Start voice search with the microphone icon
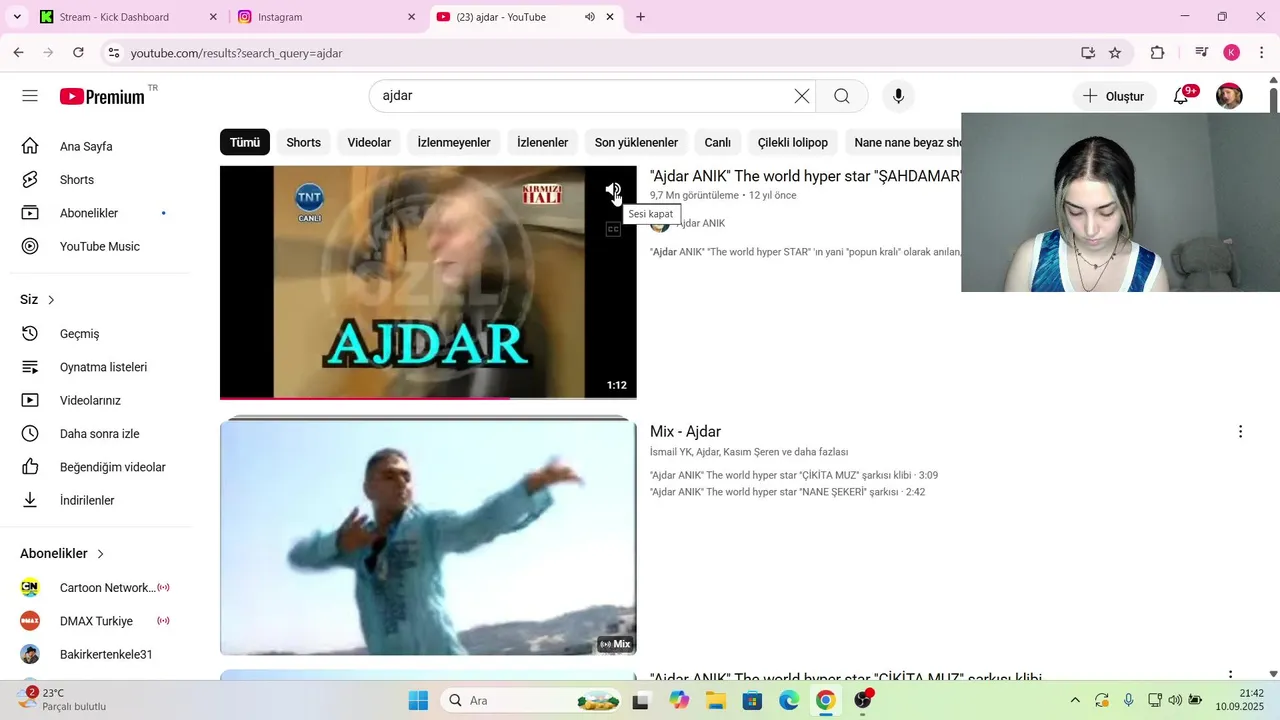The width and height of the screenshot is (1280, 720). coord(898,96)
